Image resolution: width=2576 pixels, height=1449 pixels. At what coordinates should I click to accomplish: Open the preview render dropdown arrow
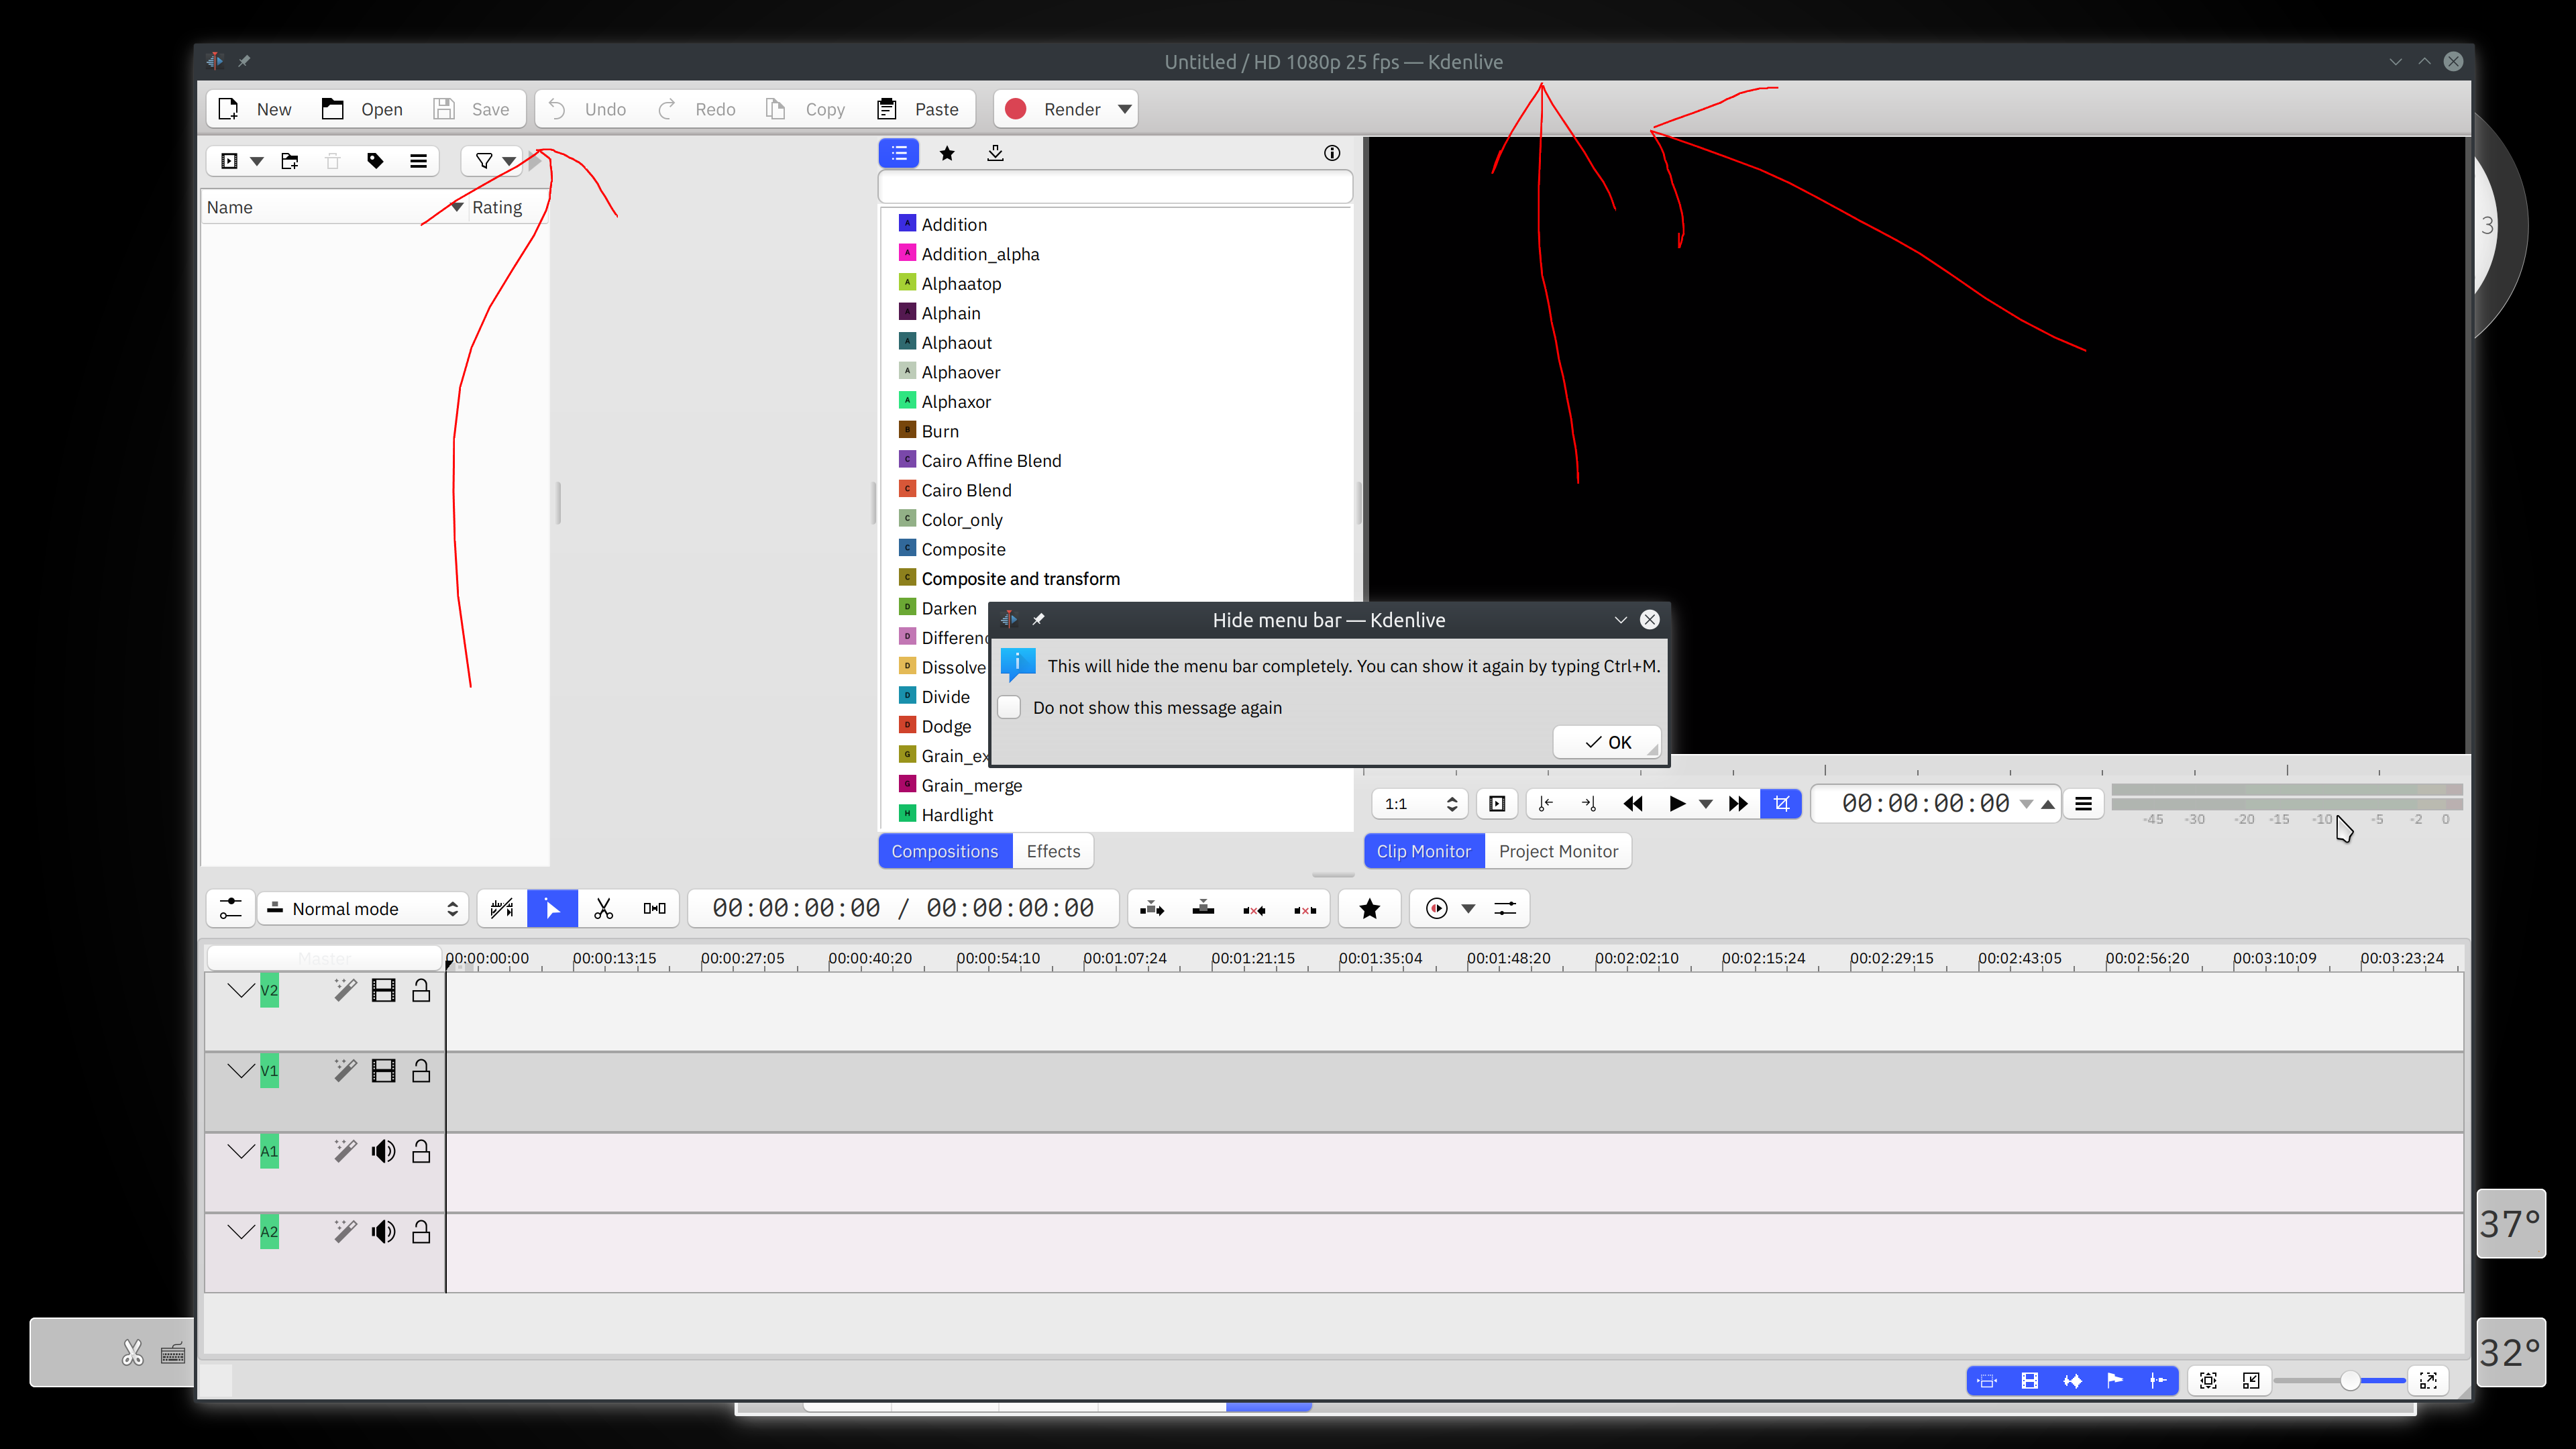pyautogui.click(x=1468, y=908)
